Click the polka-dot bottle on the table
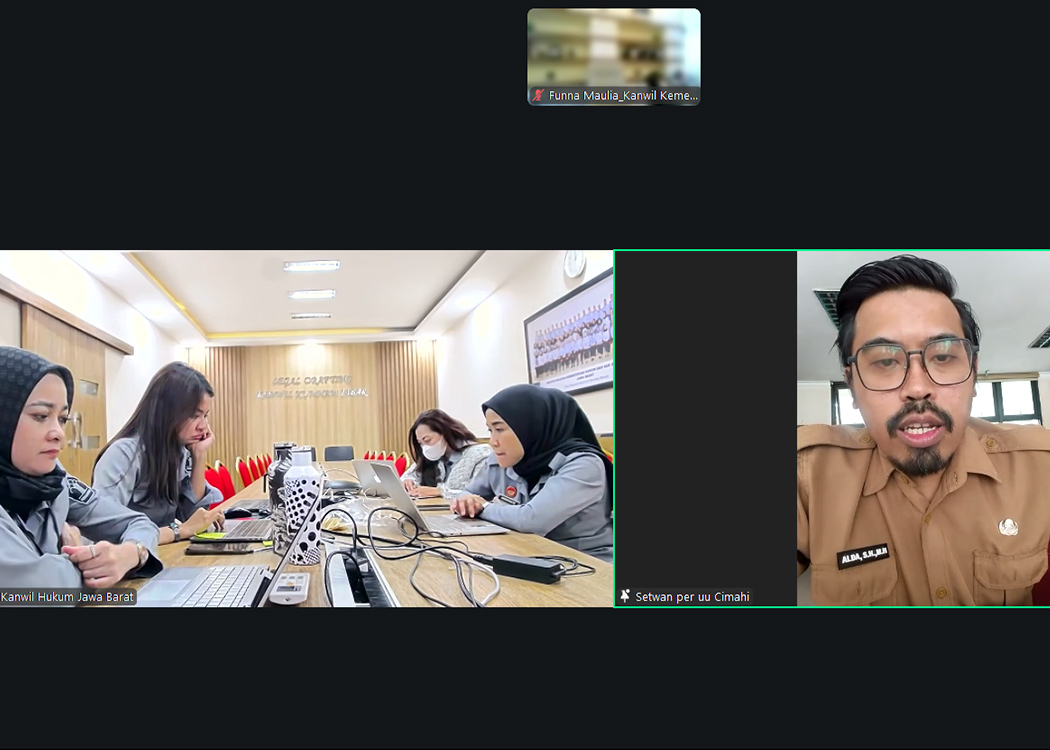Screen dimensions: 1050x750 303,515
